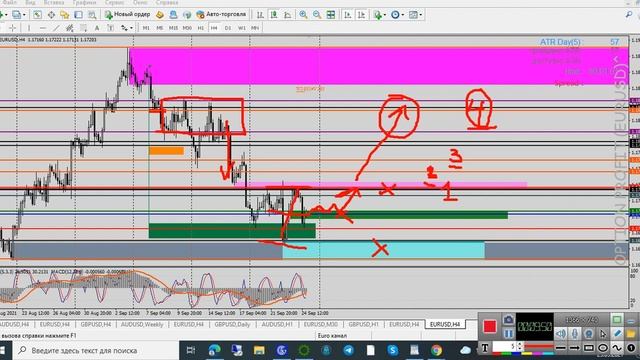This screenshot has width=640, height=360.
Task: Select the trendline tool
Action: [x=56, y=28]
